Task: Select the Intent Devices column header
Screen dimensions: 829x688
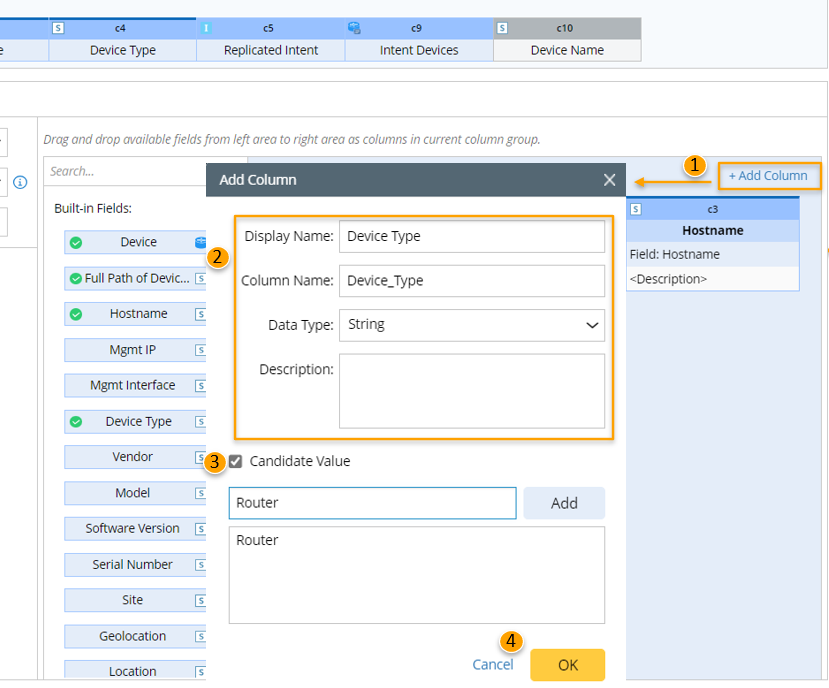Action: pyautogui.click(x=419, y=50)
